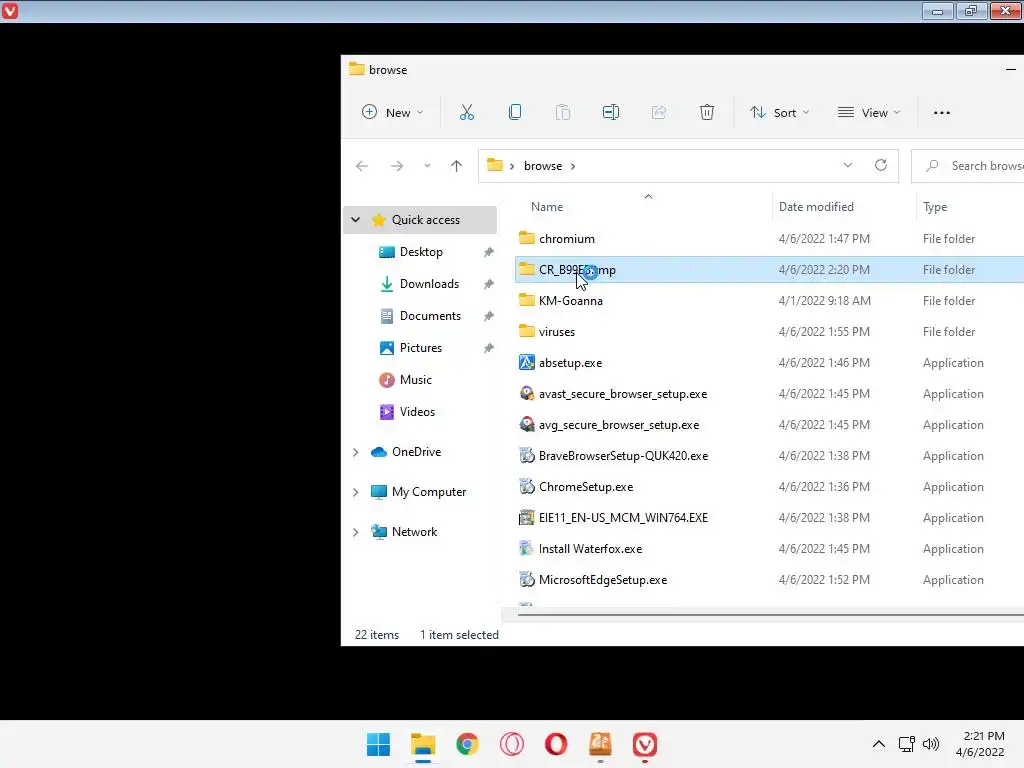Click the Rename icon in toolbar
The height and width of the screenshot is (768, 1024).
(611, 112)
